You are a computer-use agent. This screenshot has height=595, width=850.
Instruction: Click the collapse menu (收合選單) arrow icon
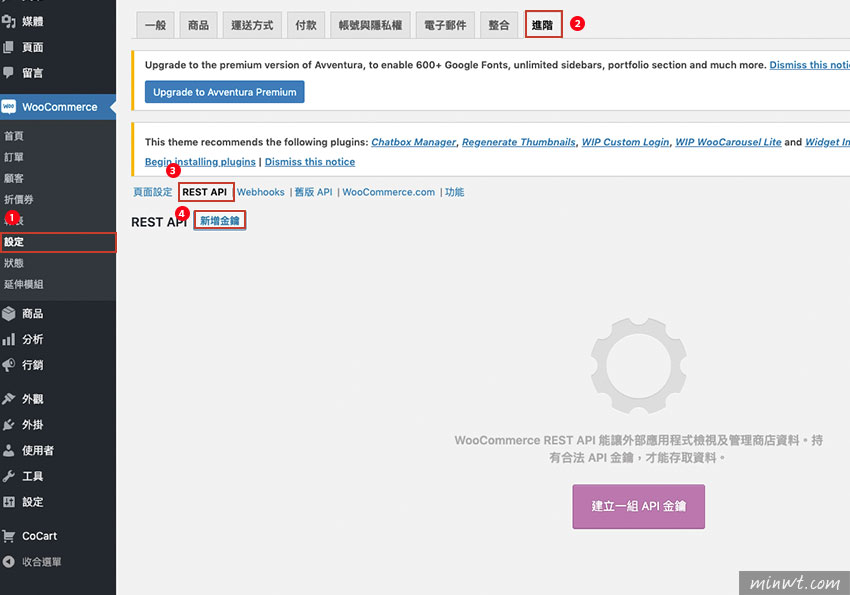pos(9,561)
